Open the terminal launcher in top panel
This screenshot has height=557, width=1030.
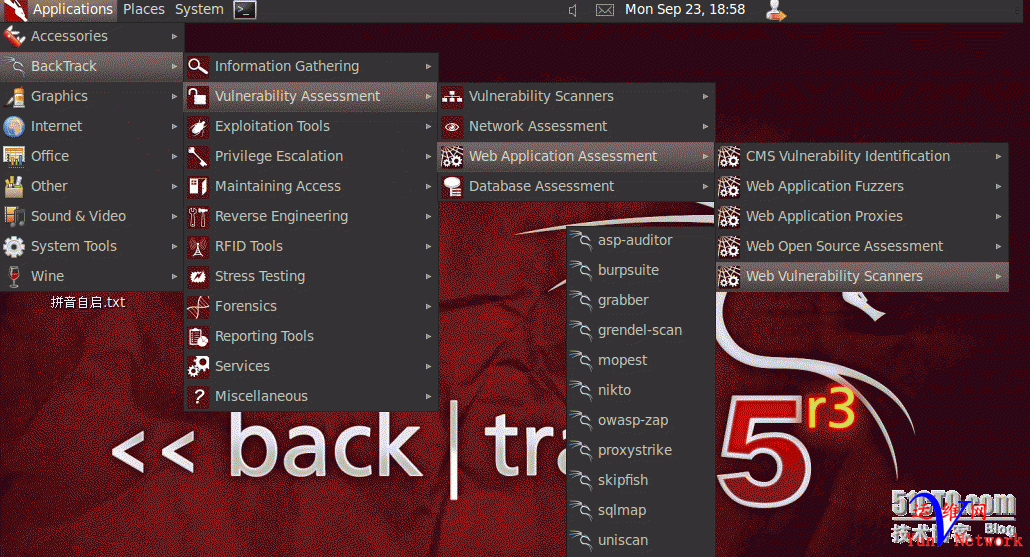click(x=245, y=10)
